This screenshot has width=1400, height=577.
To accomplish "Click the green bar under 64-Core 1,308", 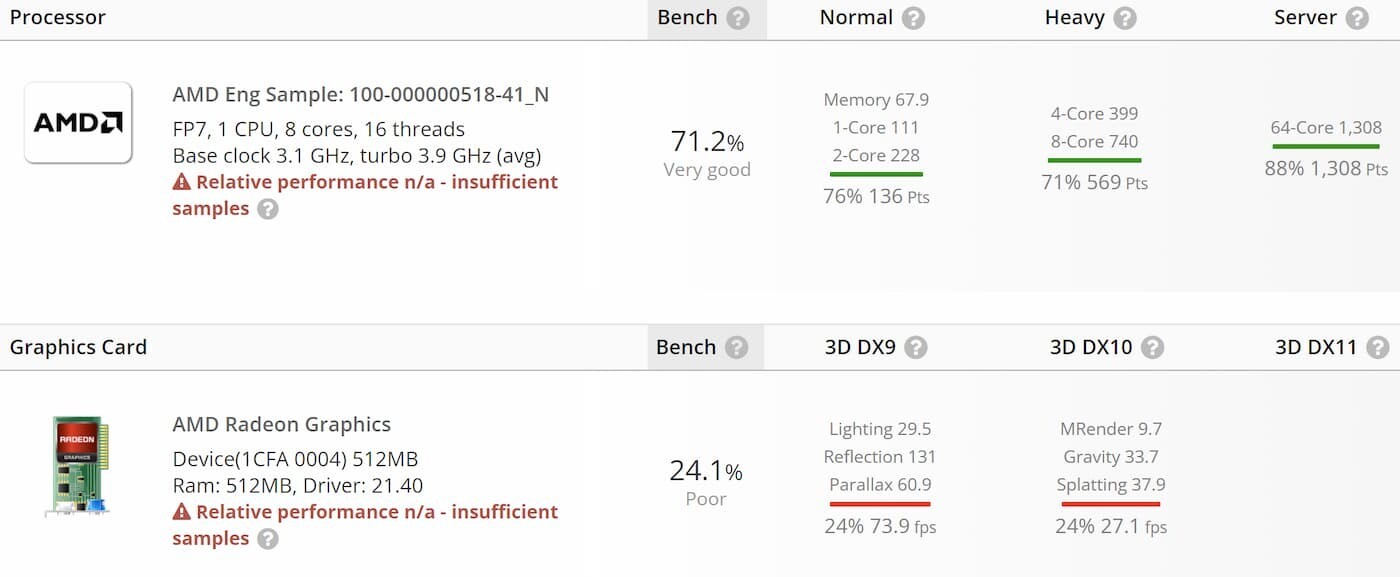I will [1326, 146].
